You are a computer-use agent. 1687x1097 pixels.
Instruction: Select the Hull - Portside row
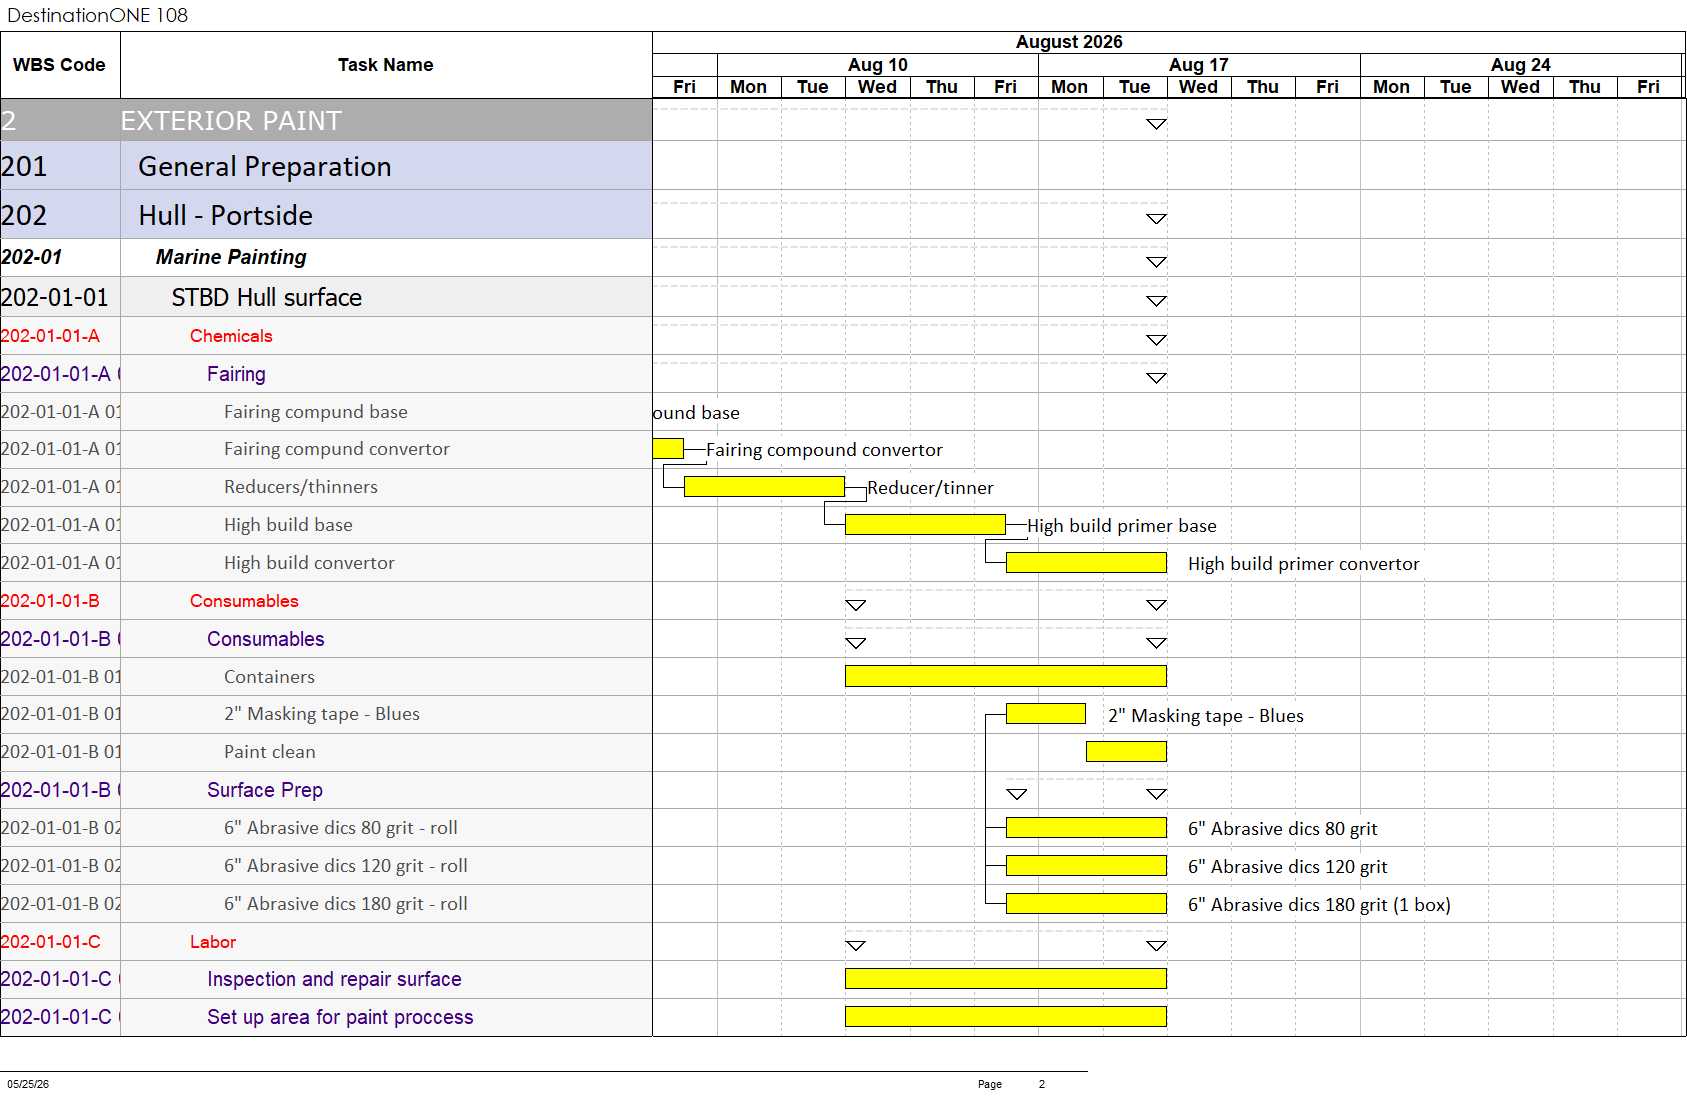pyautogui.click(x=326, y=215)
